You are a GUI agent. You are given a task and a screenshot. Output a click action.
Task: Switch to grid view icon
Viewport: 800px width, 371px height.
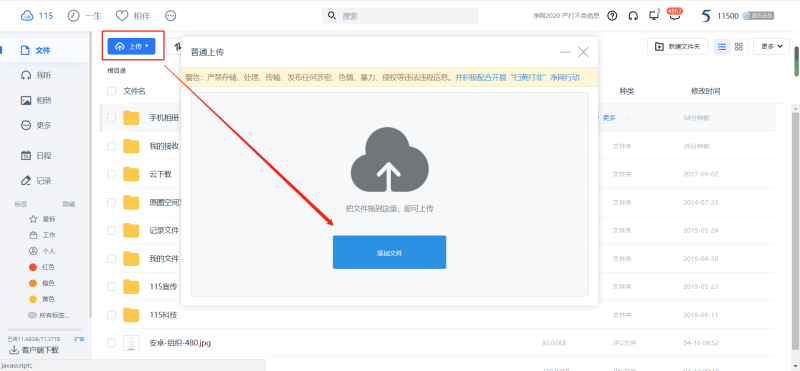738,46
